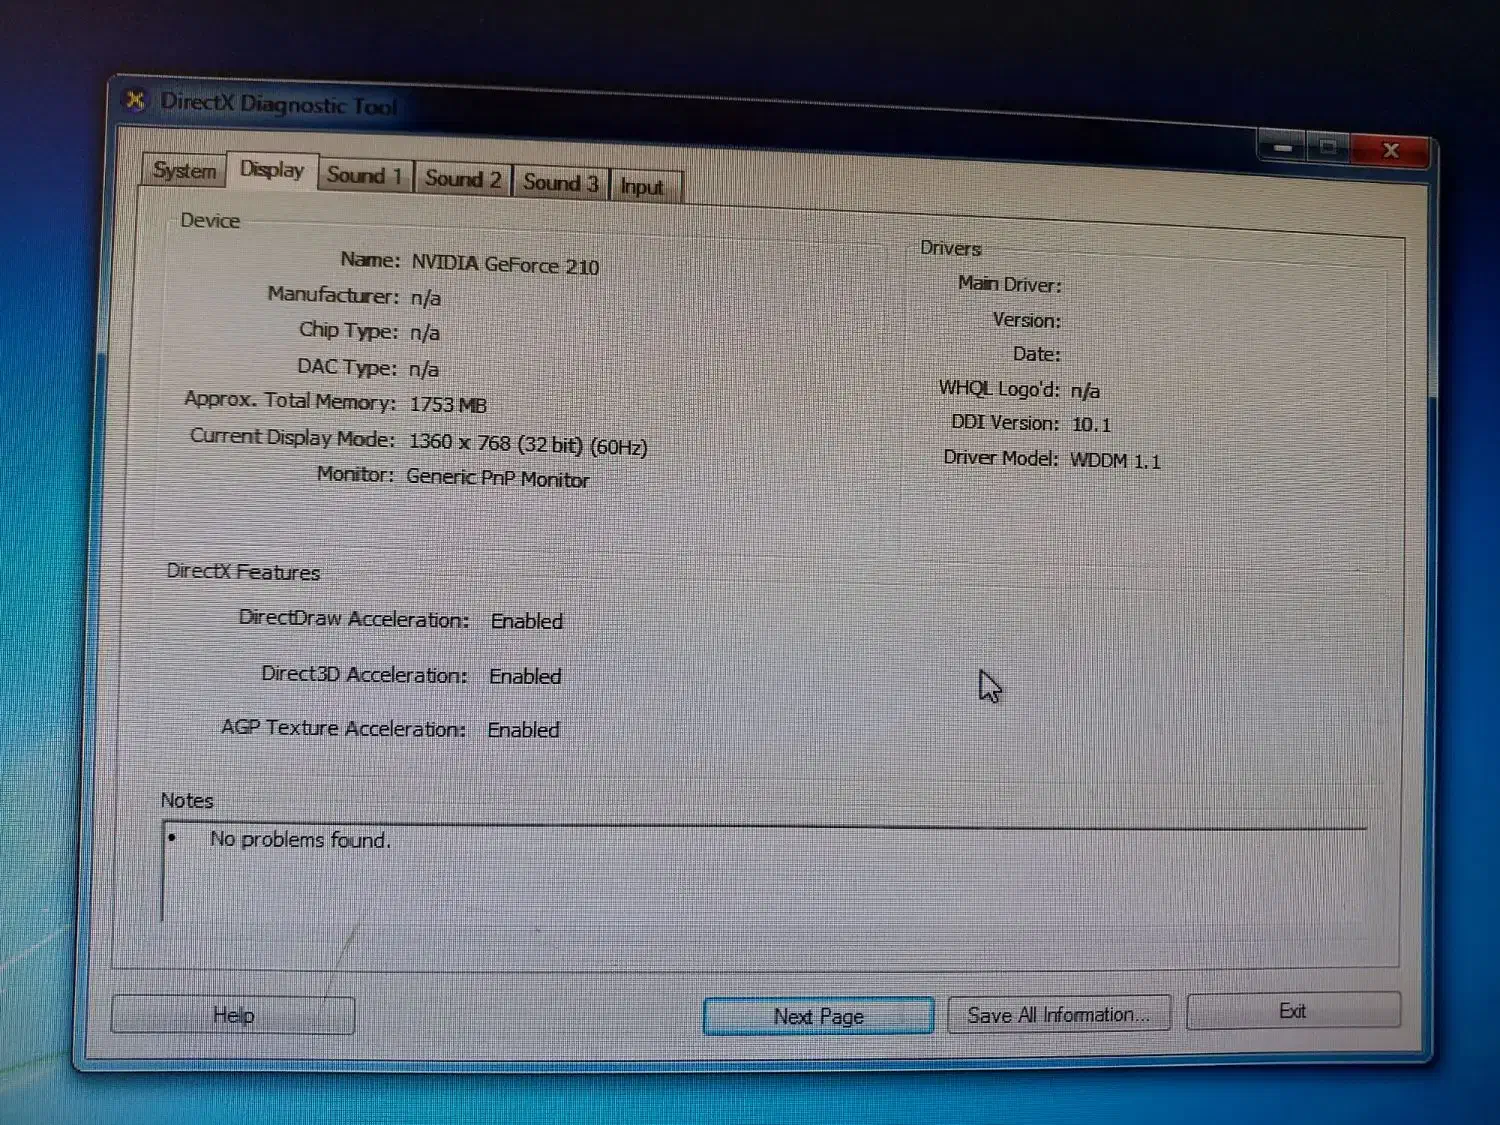
Task: Click the '1360 x 768 (32 bit) (60Hz)' value
Action: click(528, 444)
